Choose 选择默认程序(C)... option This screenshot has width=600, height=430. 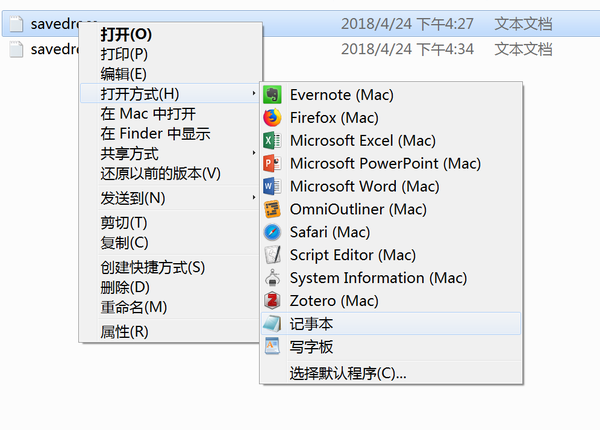tap(391, 373)
